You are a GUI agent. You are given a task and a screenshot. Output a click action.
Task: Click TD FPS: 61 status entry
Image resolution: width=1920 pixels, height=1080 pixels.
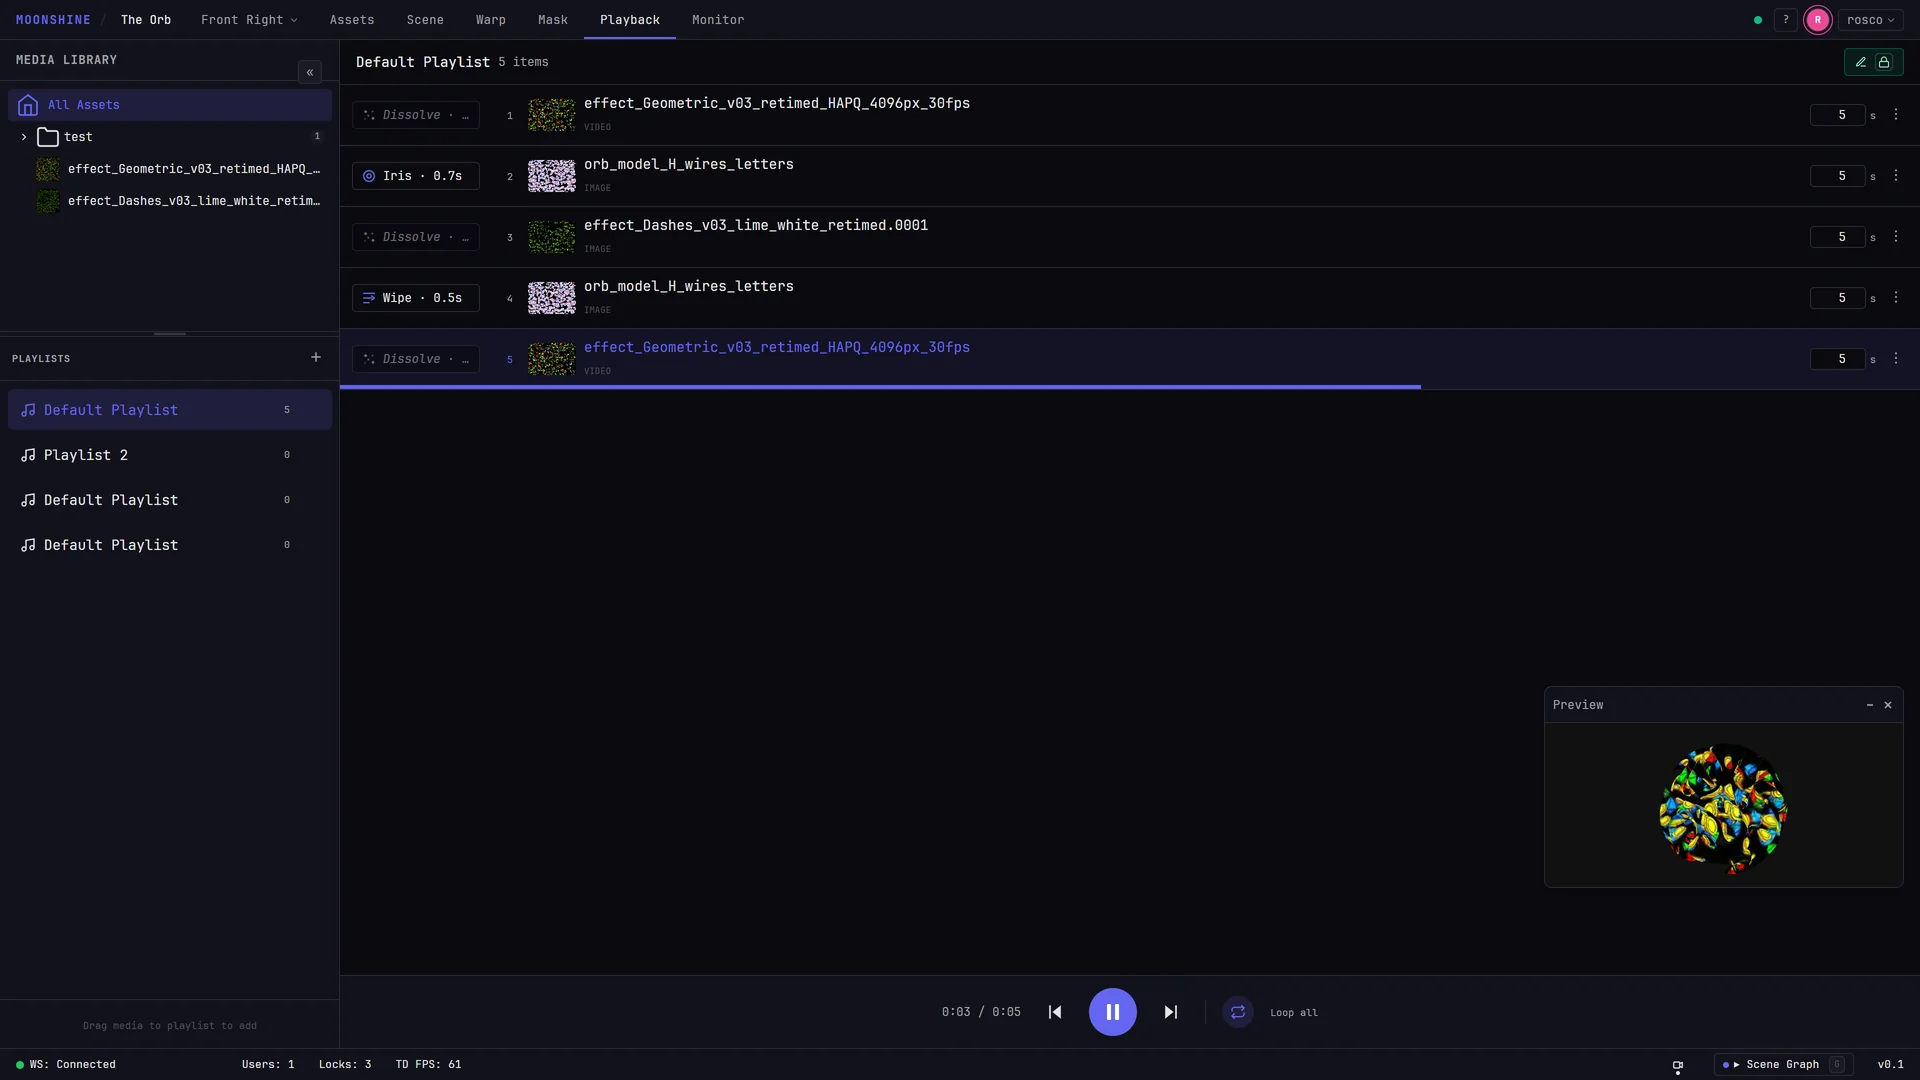[x=428, y=1065]
